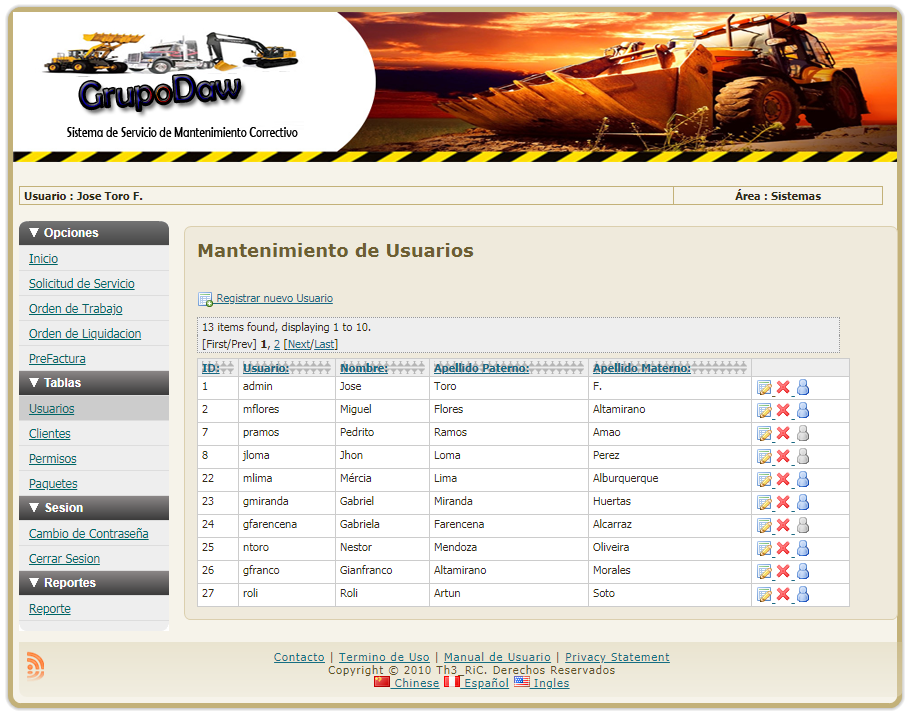Click the Last pagination link
The width and height of the screenshot is (909, 717).
tap(324, 344)
